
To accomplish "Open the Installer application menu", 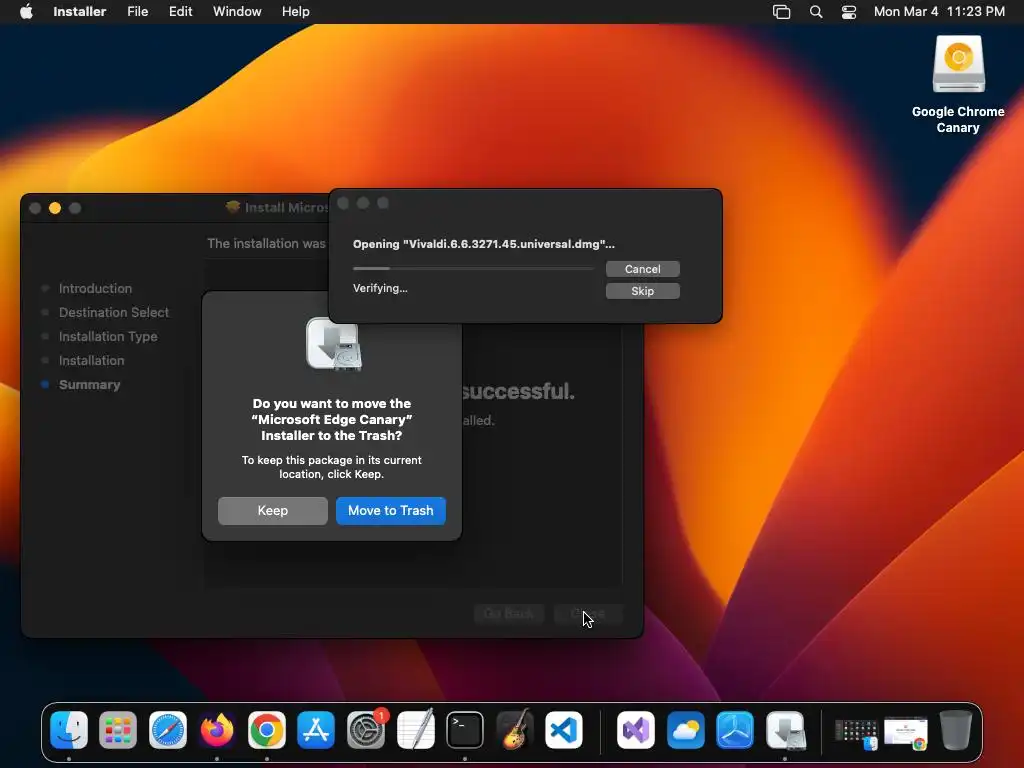I will (80, 12).
